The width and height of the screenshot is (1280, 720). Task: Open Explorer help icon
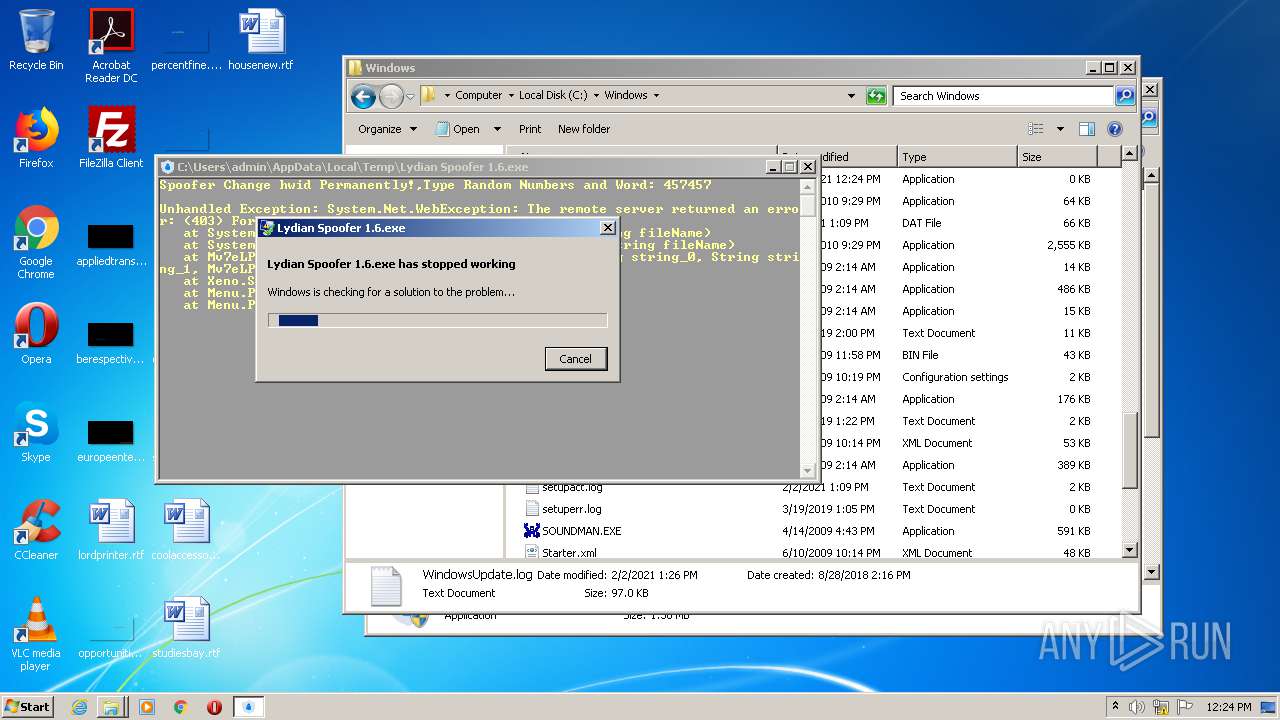1115,129
